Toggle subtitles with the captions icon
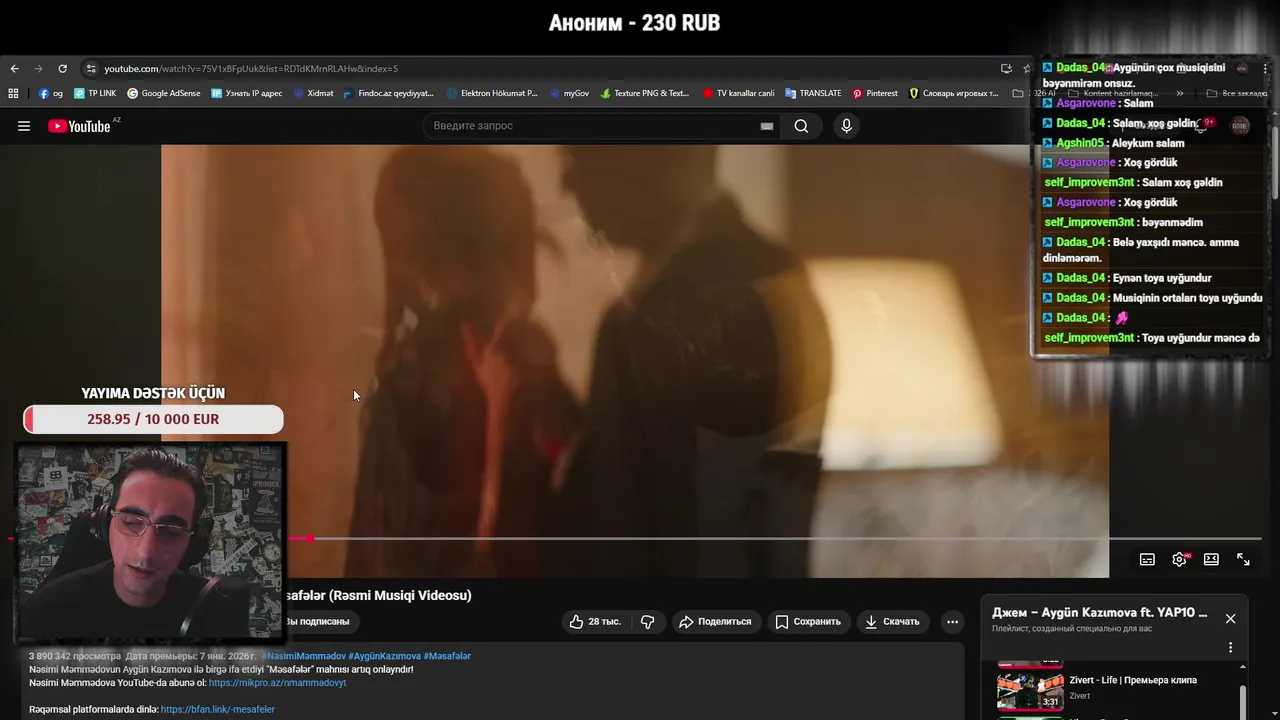The width and height of the screenshot is (1280, 720). pos(1147,560)
